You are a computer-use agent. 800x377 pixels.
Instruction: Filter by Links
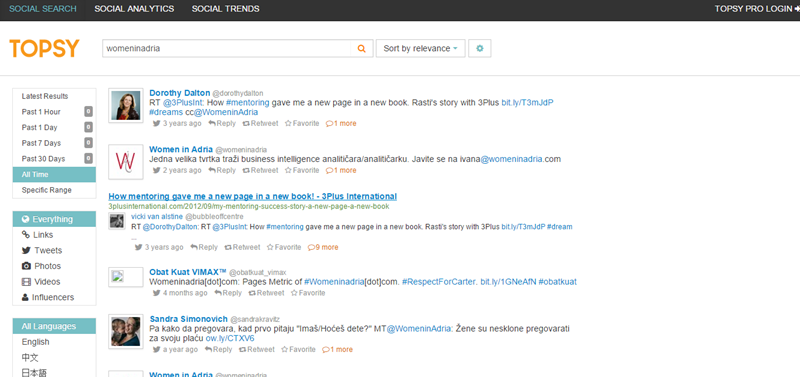click(x=54, y=235)
